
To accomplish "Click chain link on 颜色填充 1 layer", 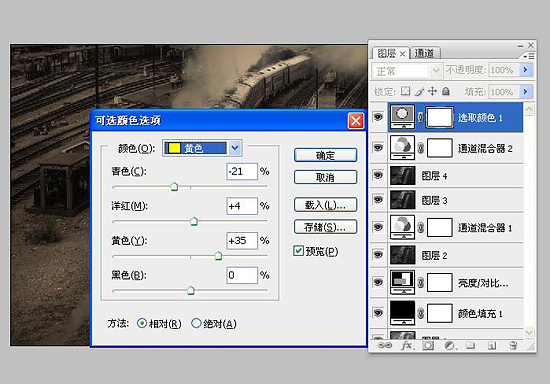I will pyautogui.click(x=421, y=313).
